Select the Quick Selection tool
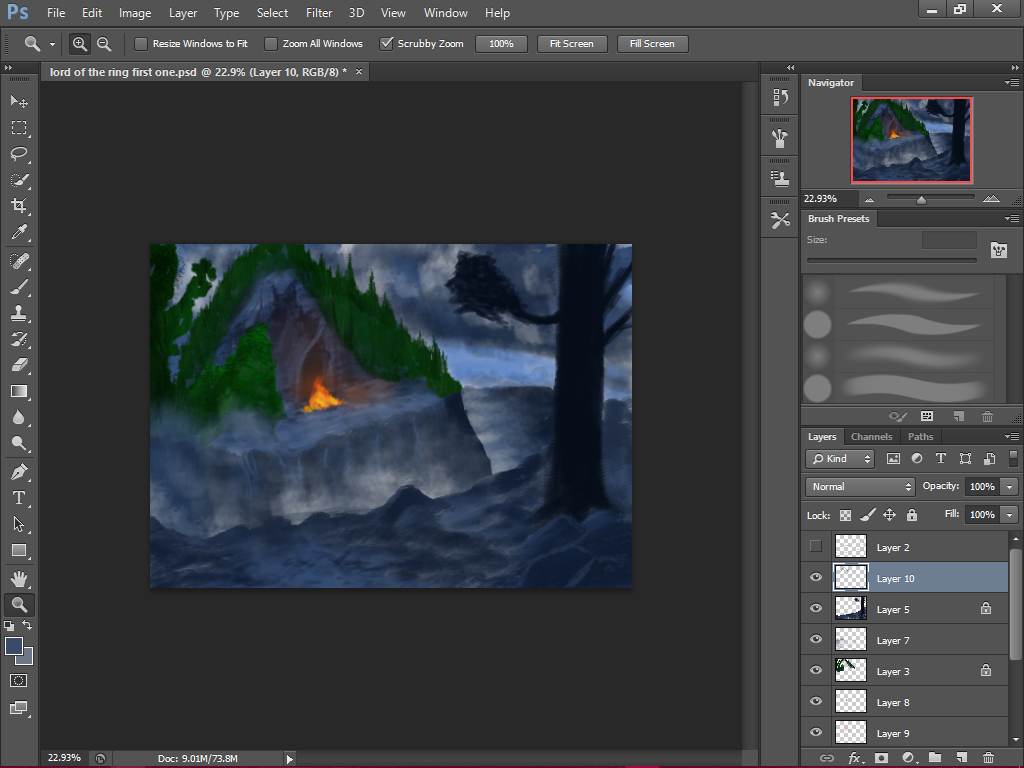 pos(19,180)
